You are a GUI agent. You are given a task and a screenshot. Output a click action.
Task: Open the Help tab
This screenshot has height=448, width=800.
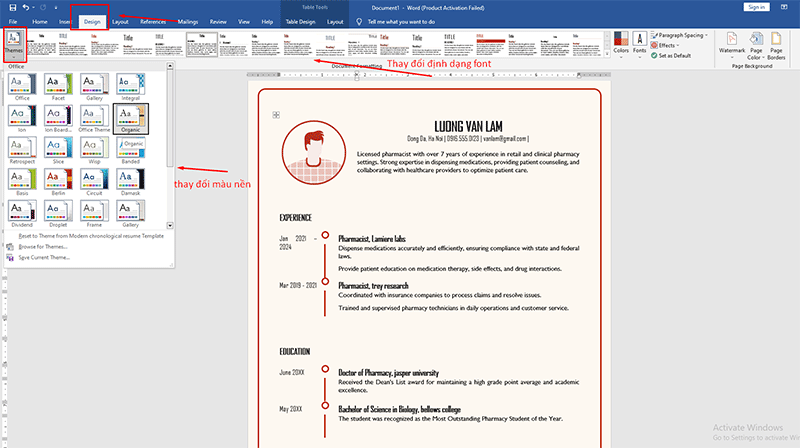click(x=267, y=22)
